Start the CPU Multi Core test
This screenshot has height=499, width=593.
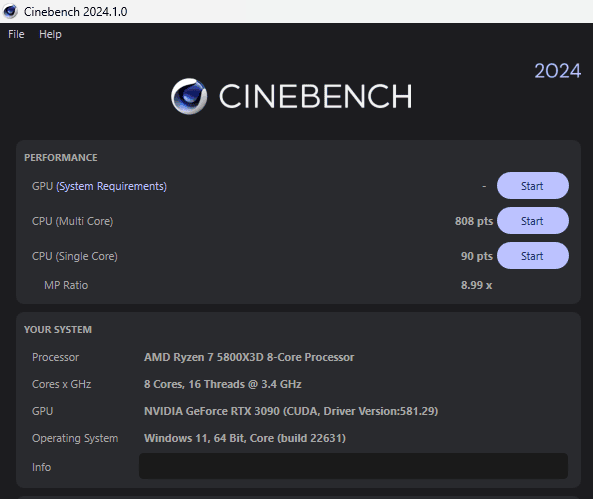[x=532, y=221]
